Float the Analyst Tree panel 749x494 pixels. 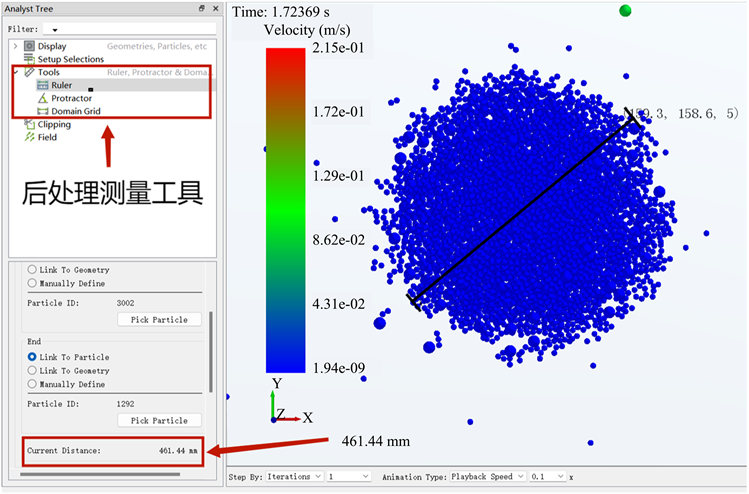201,8
